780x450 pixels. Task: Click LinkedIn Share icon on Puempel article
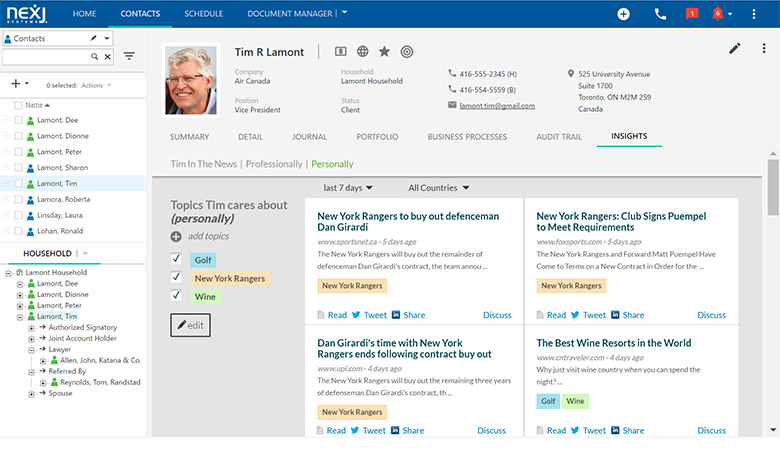[x=615, y=315]
